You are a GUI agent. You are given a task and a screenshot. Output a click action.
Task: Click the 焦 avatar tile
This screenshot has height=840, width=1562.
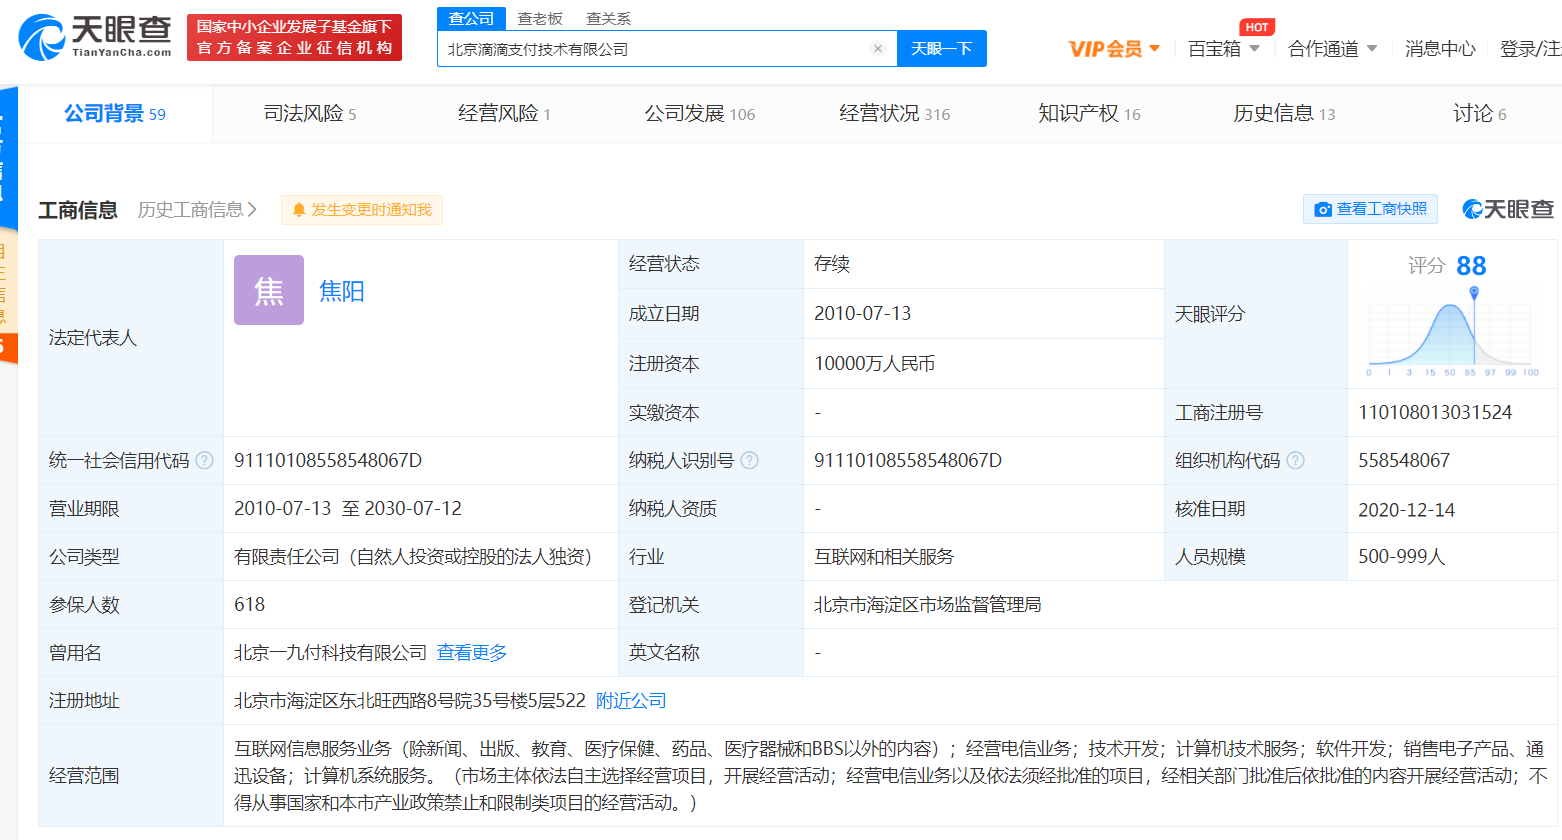[269, 290]
